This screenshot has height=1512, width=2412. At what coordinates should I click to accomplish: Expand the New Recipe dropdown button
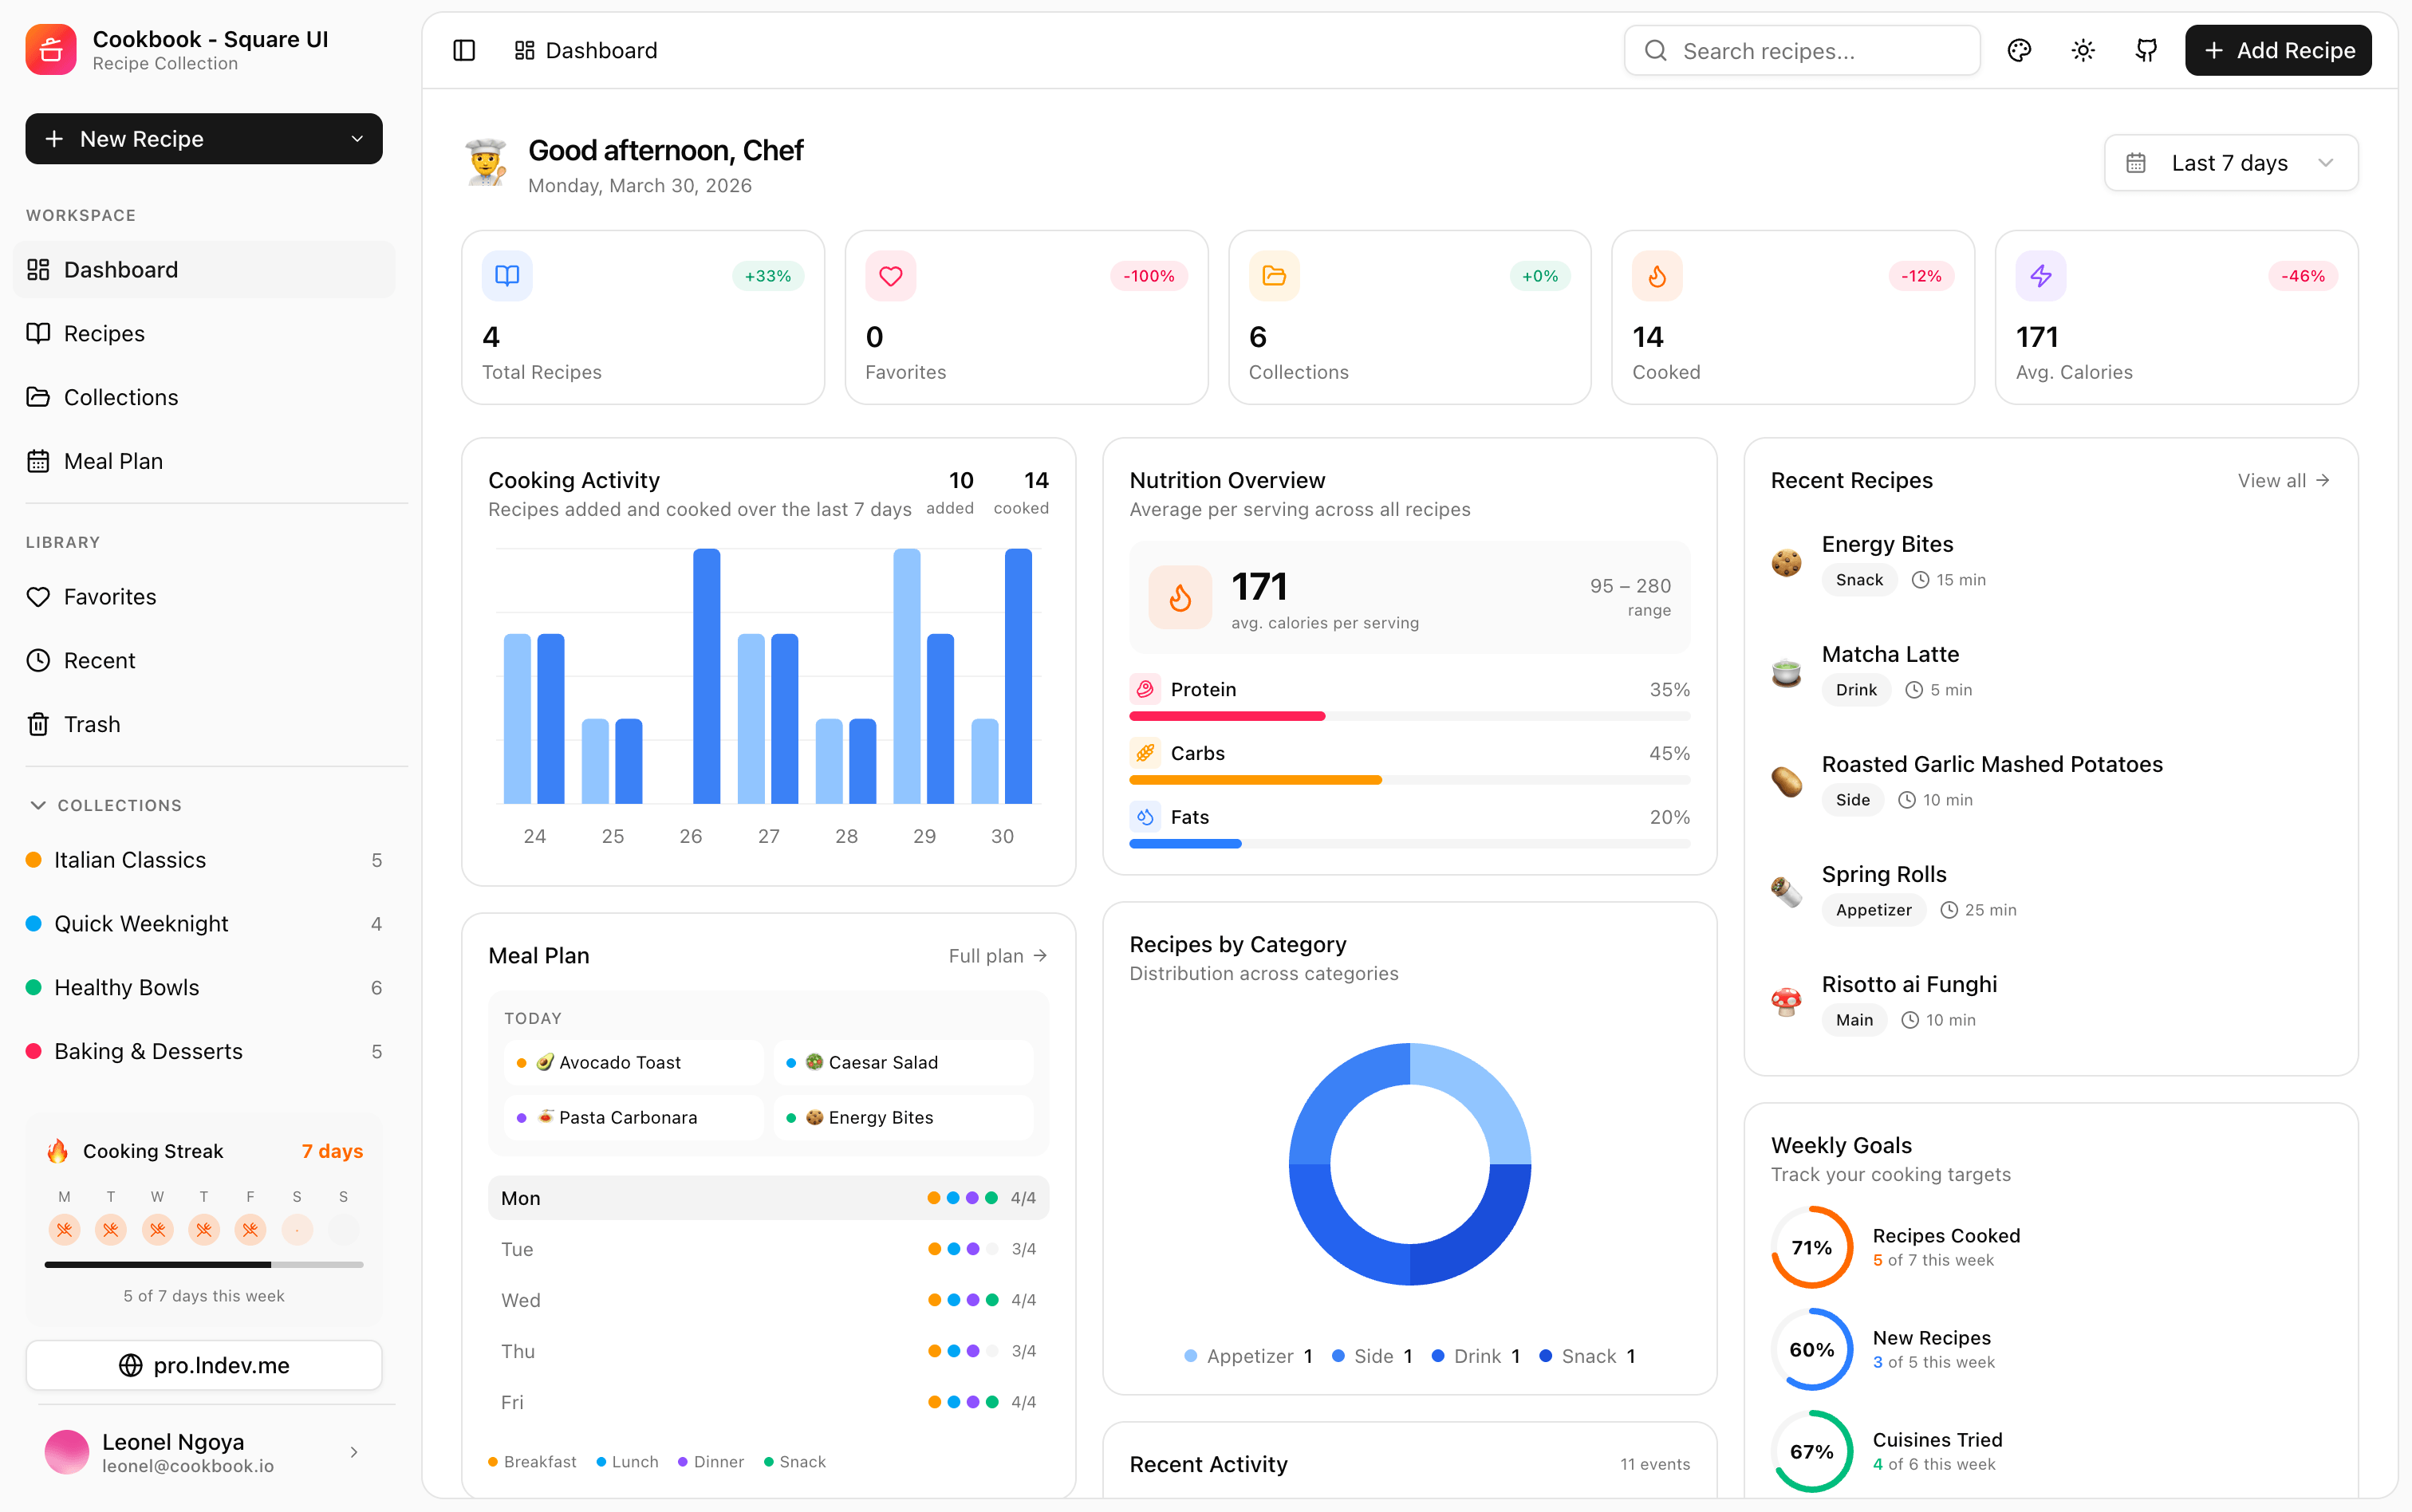(204, 139)
